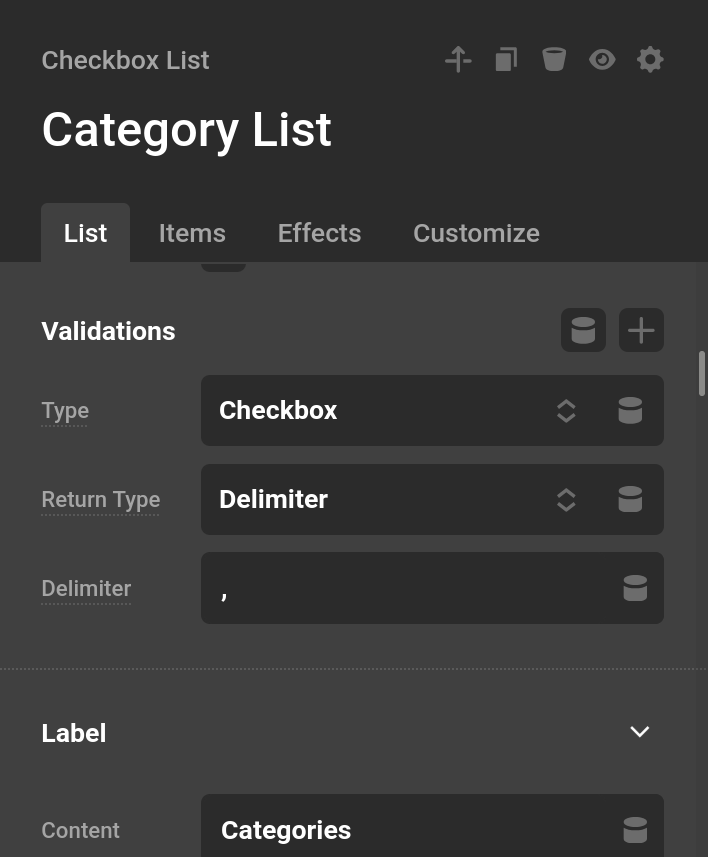Switch to the Items tab

(192, 232)
